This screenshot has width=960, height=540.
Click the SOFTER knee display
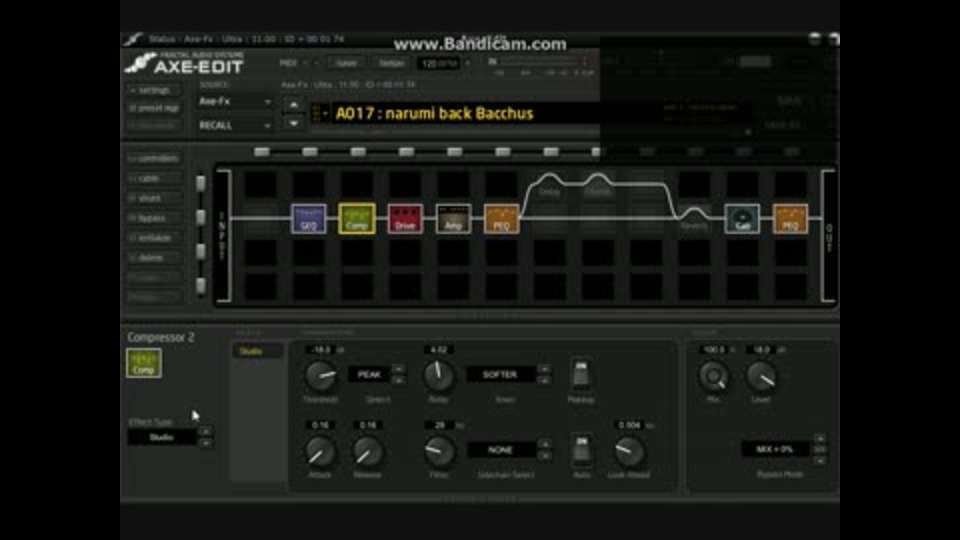(x=500, y=374)
